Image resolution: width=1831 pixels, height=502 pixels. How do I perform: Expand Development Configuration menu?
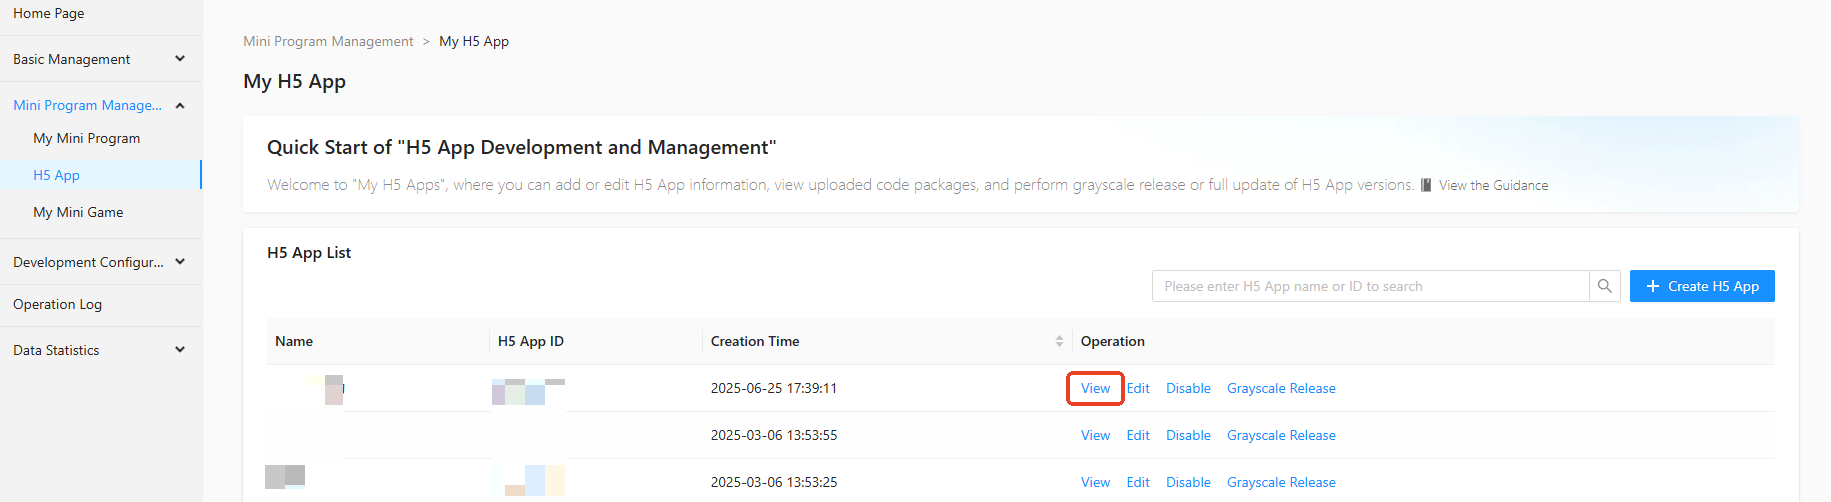tap(180, 262)
